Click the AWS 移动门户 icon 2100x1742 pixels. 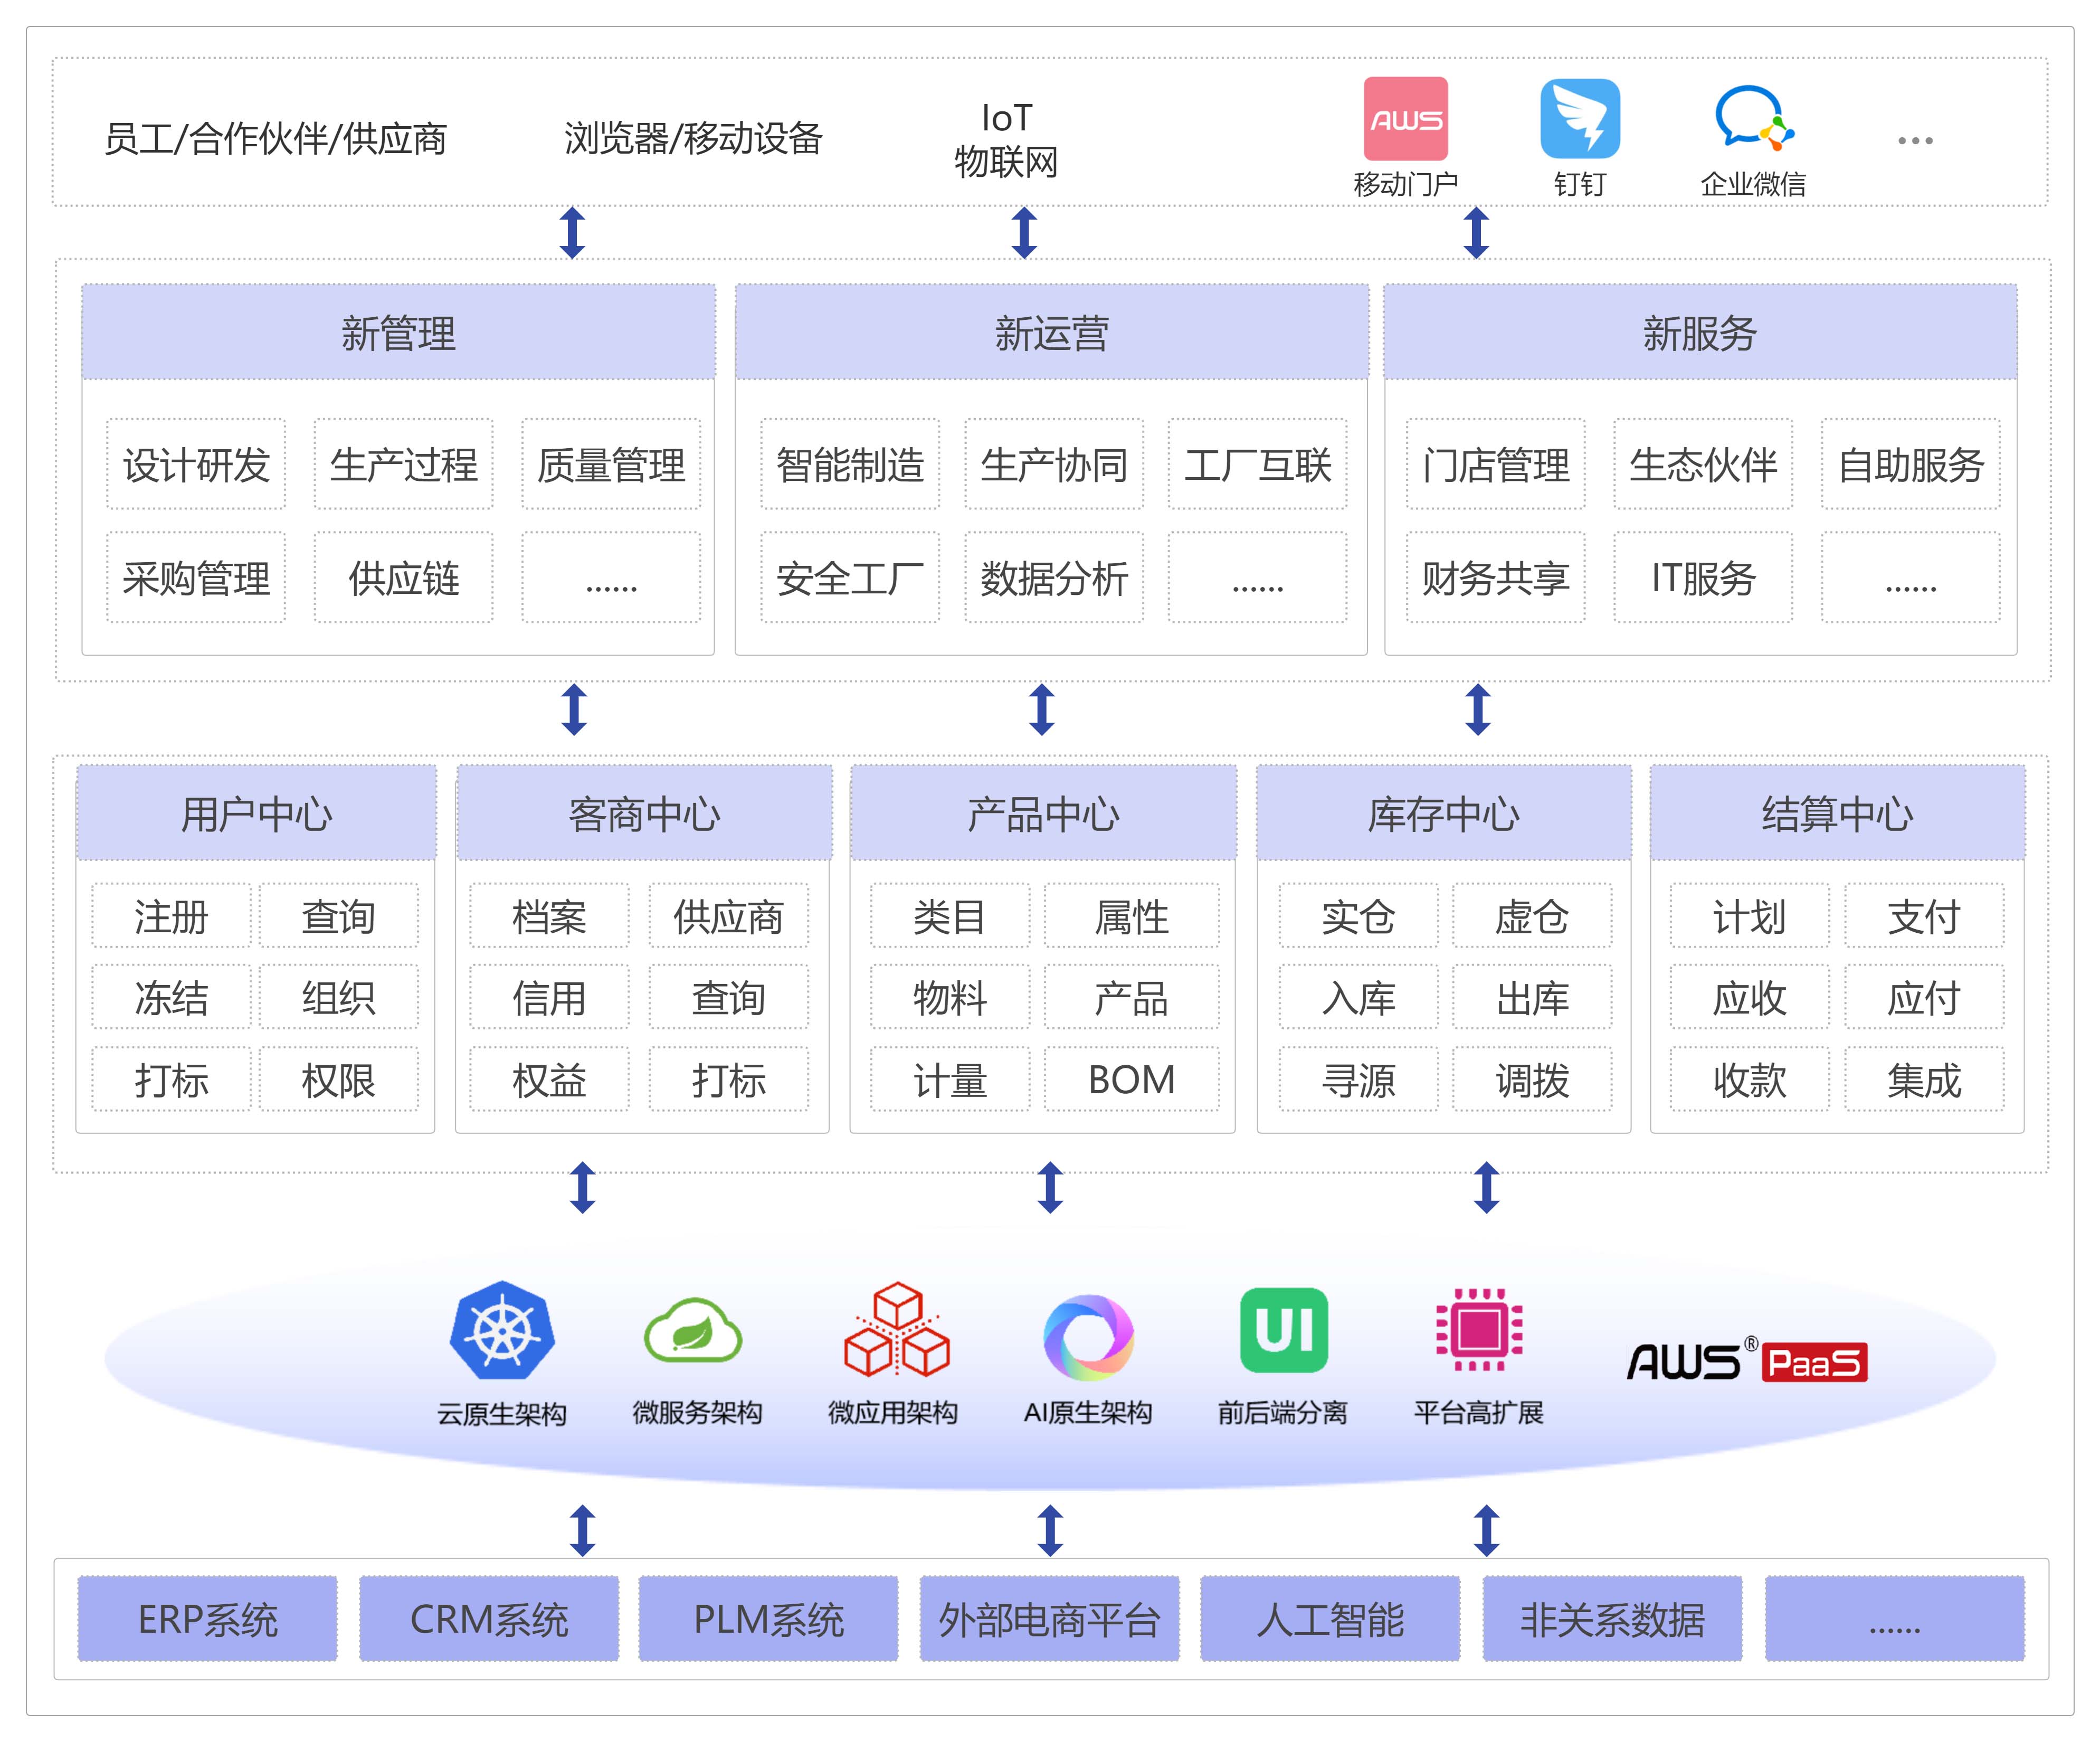(x=1405, y=119)
